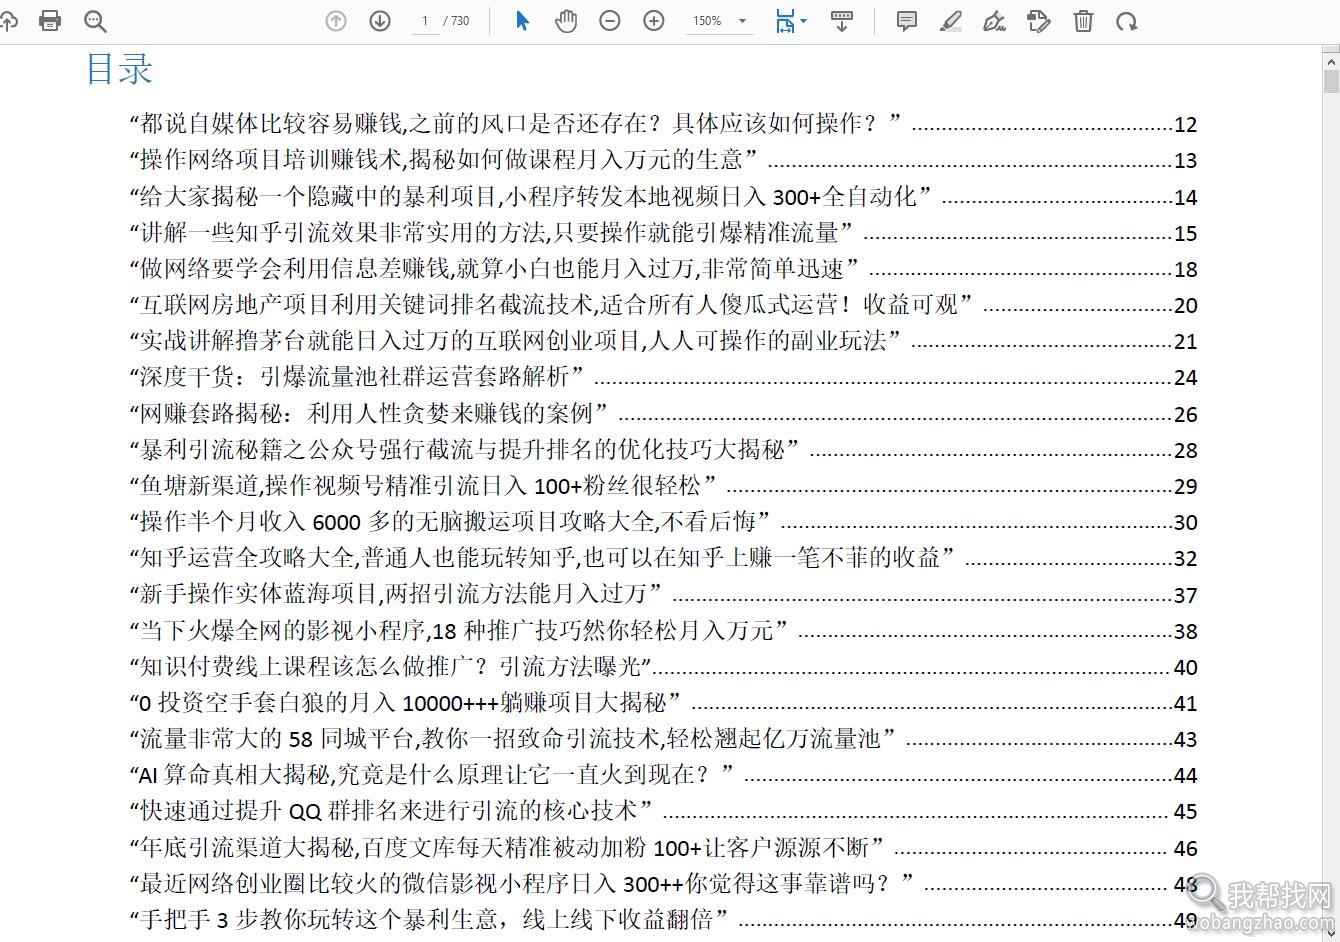
Task: Click the fit page width icon
Action: 785,20
